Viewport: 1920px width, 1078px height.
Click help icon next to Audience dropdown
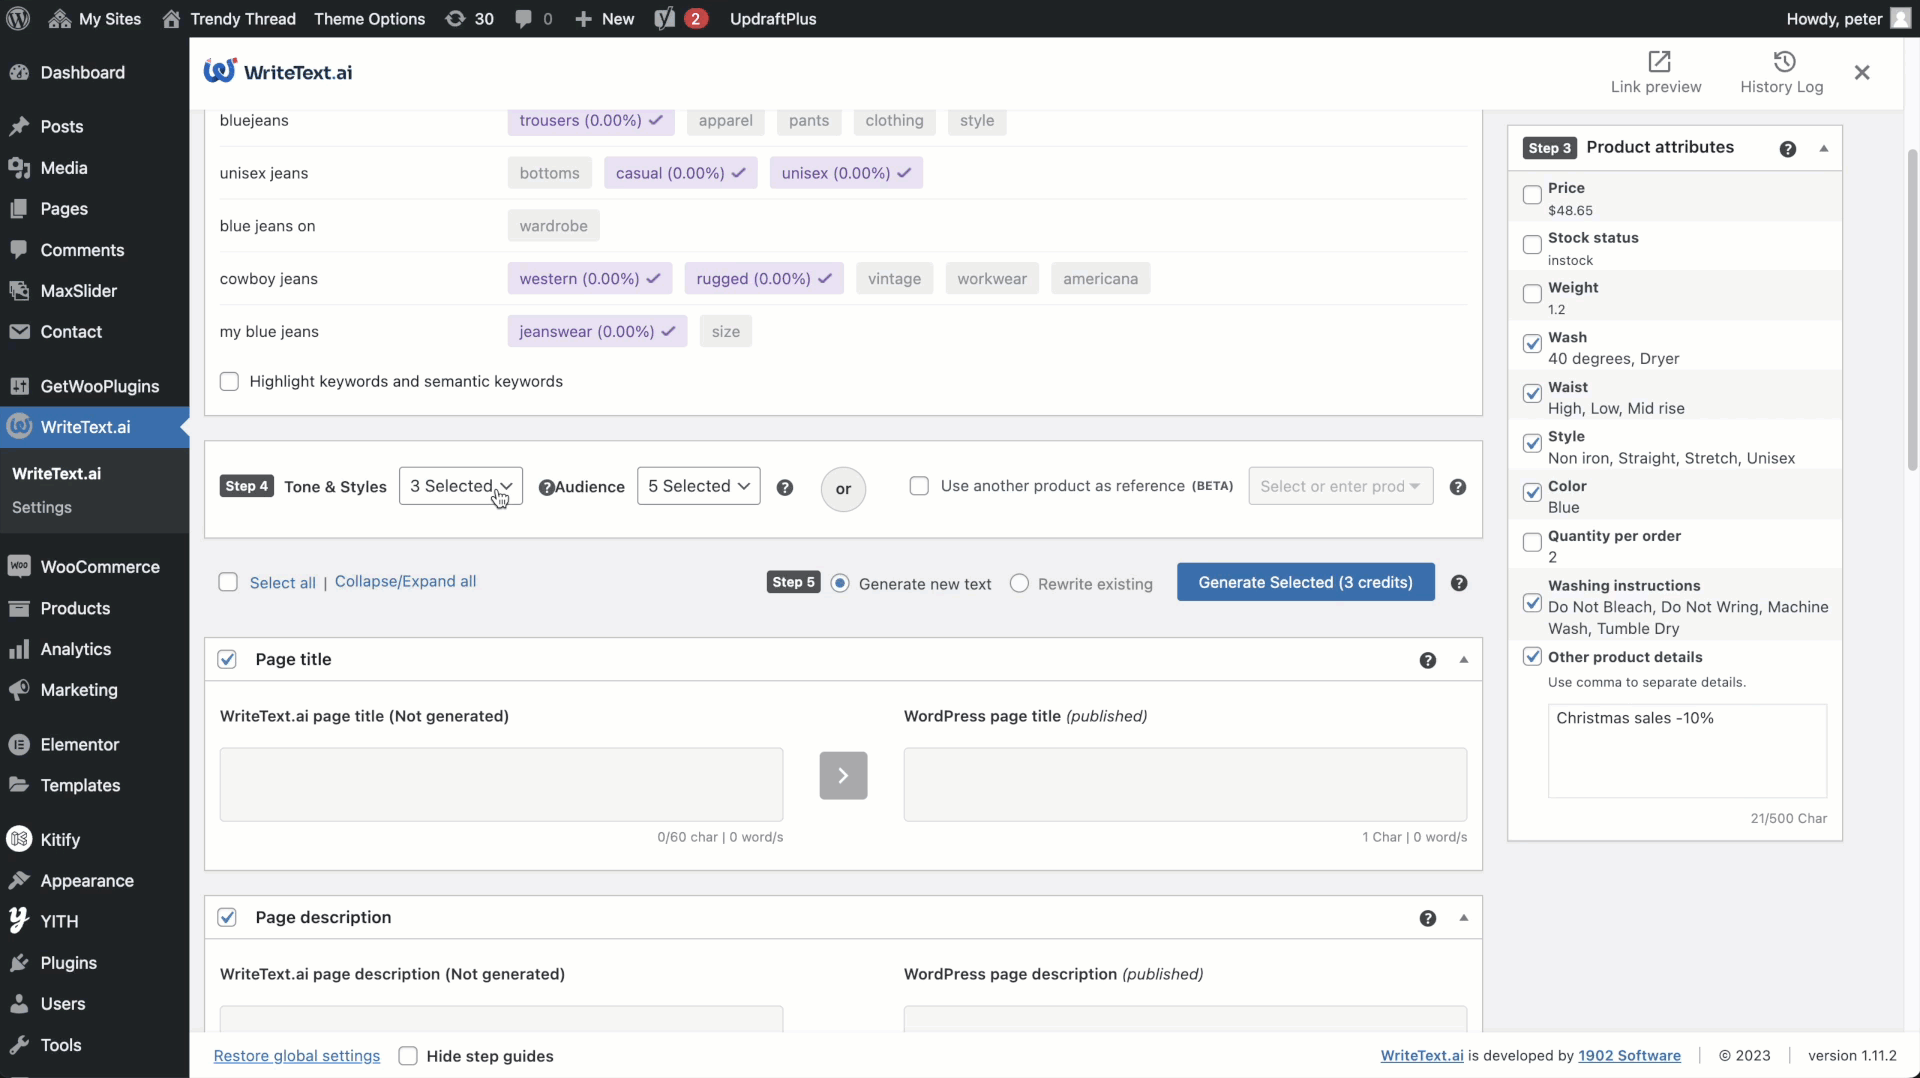(x=785, y=487)
